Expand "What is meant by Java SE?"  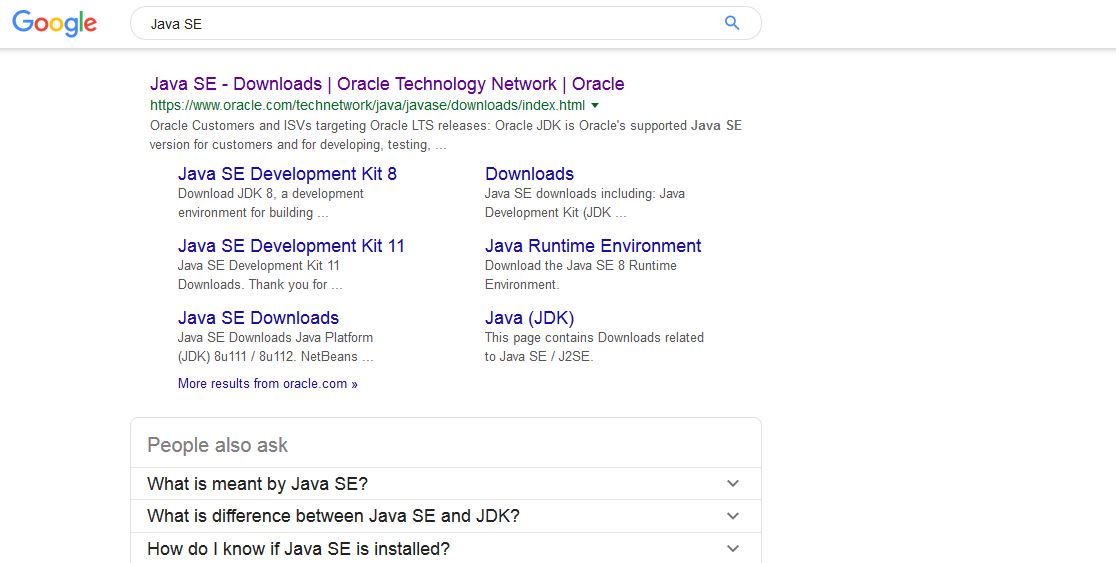coord(257,484)
